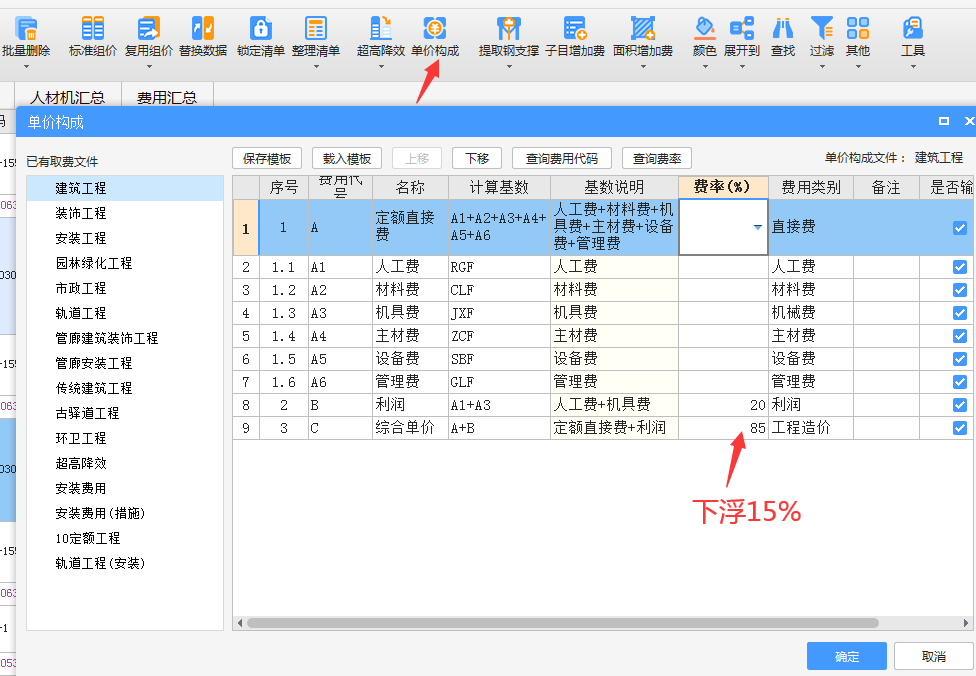This screenshot has width=976, height=676.
Task: Click the 提取钢支撑 icon
Action: pyautogui.click(x=509, y=29)
